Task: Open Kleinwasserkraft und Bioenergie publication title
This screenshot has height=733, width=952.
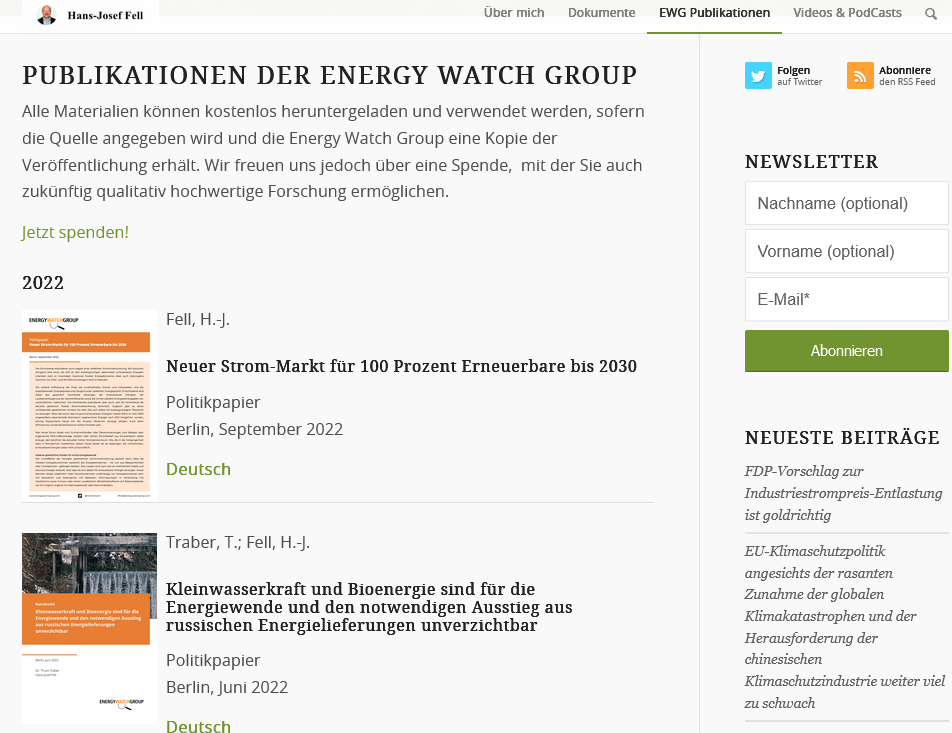Action: tap(369, 607)
